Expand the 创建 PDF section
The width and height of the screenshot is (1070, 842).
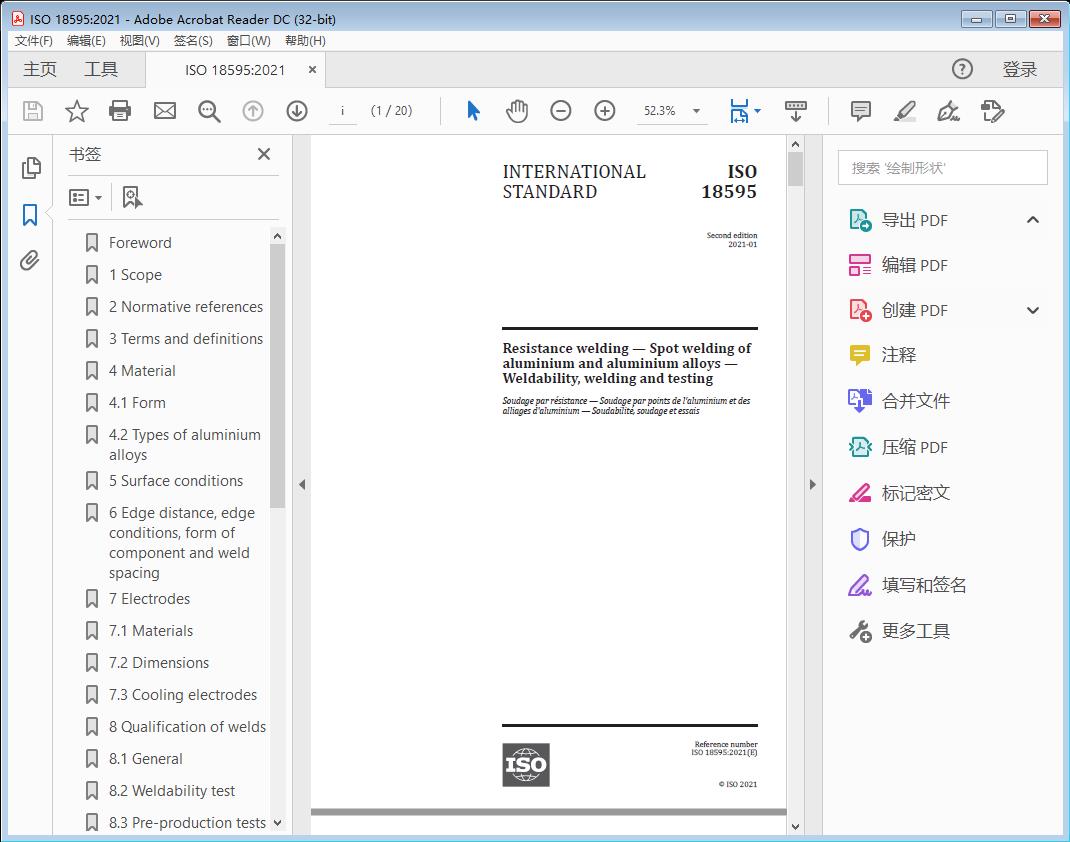(1033, 310)
